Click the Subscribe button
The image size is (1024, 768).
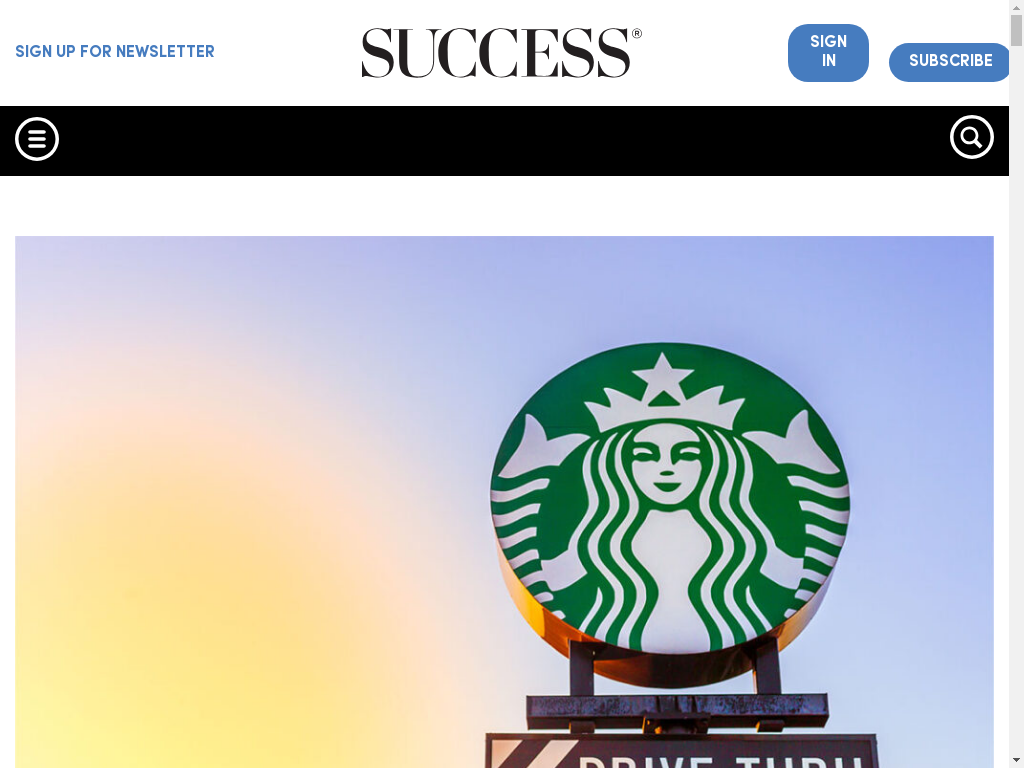click(x=950, y=62)
